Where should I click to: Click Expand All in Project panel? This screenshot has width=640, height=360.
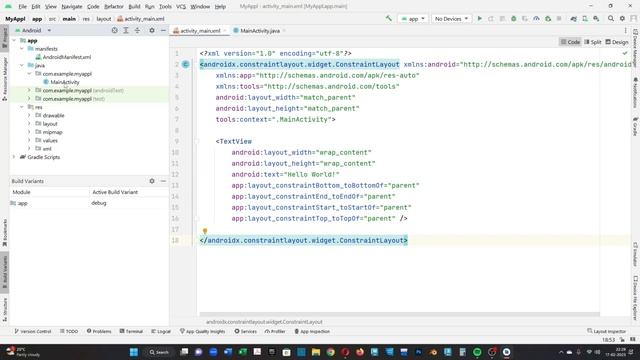coord(126,30)
